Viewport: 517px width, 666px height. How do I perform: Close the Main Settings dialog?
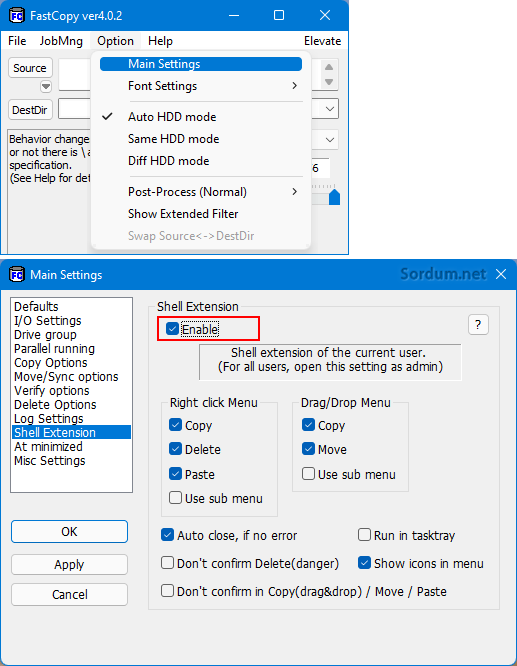click(501, 274)
